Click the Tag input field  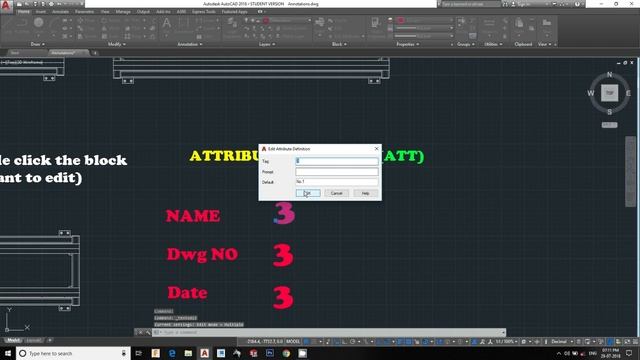pyautogui.click(x=337, y=161)
